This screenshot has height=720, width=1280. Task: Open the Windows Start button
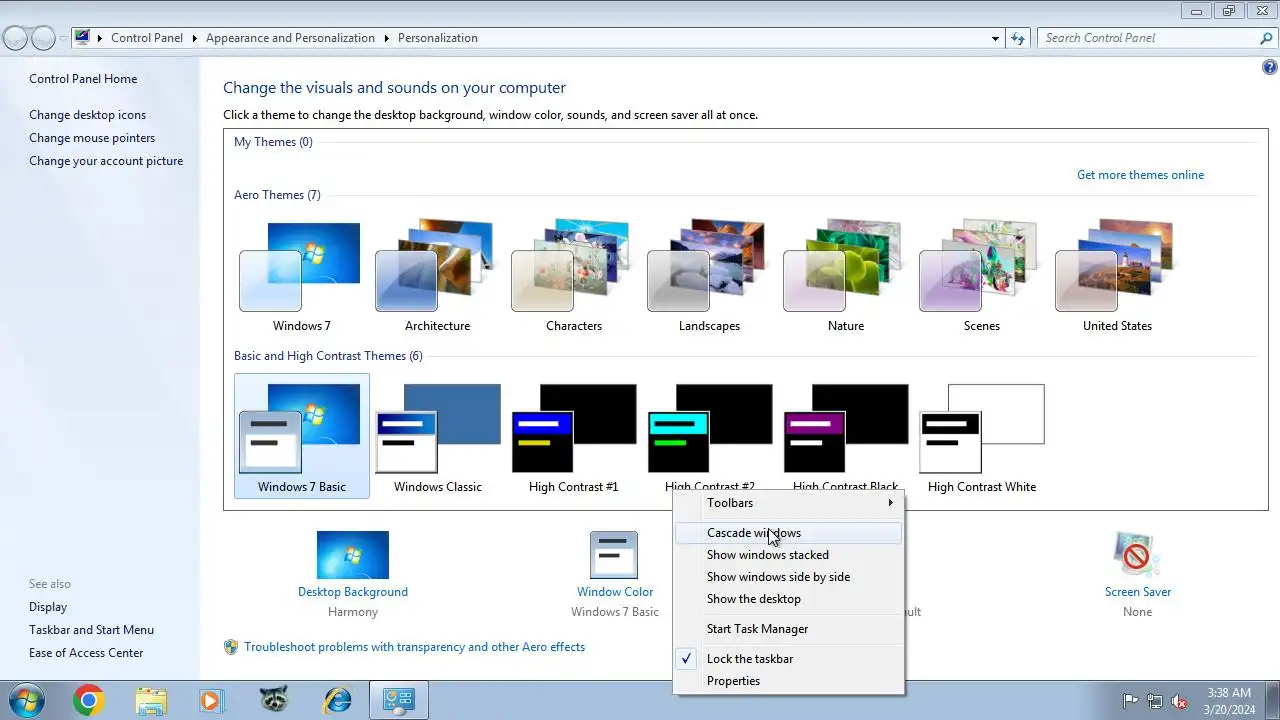coord(26,700)
